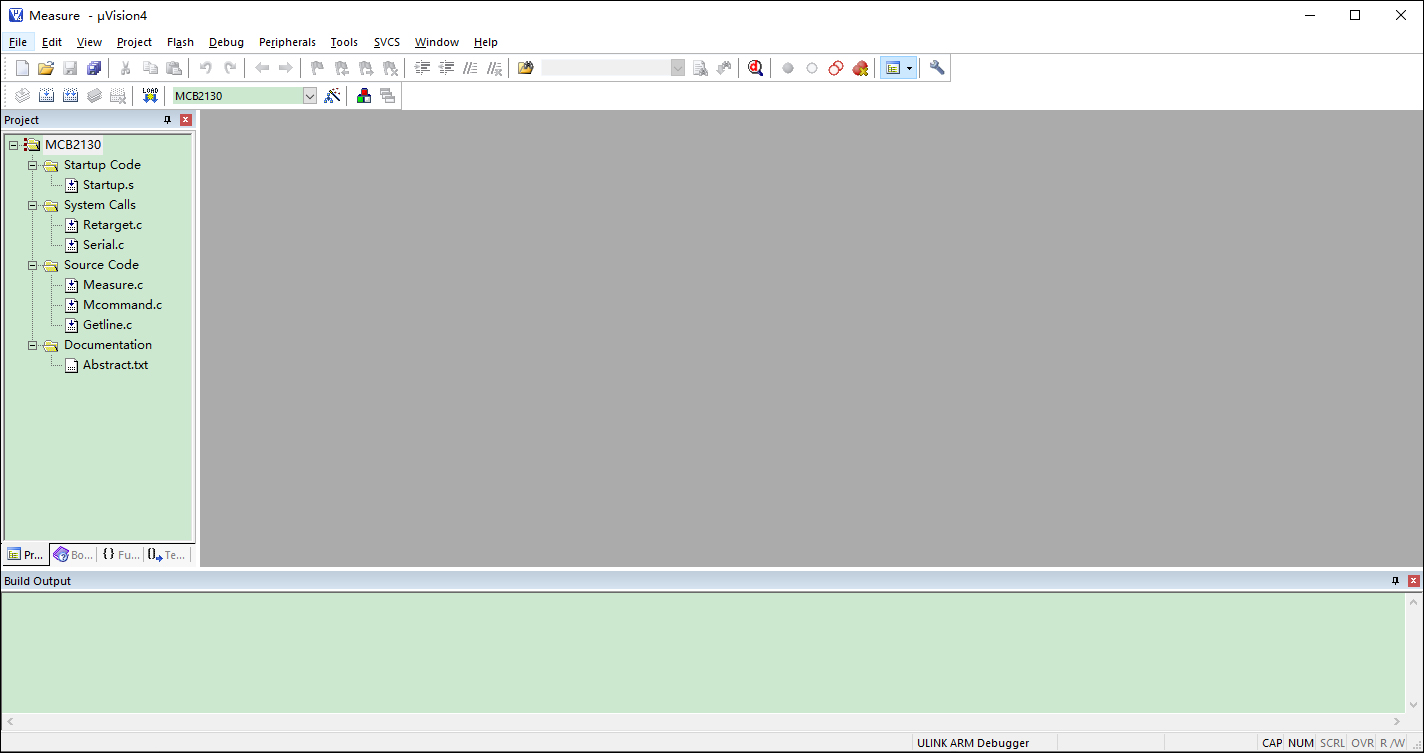Click the Build target icon
The width and height of the screenshot is (1424, 753).
click(x=46, y=96)
